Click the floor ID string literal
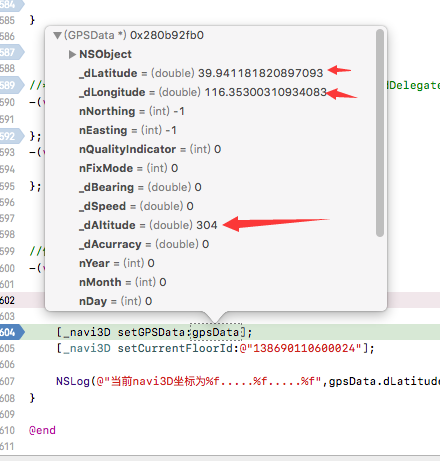440x461 pixels. coord(300,348)
